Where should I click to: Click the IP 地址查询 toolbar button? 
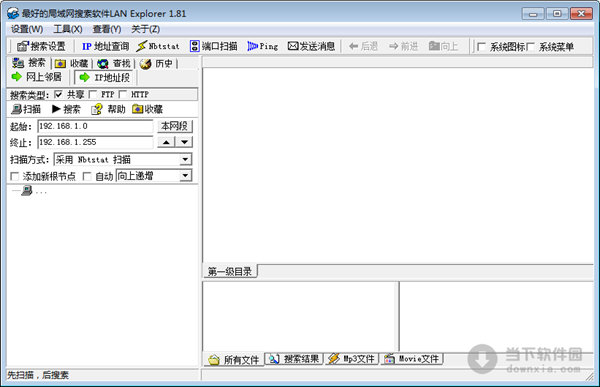[x=105, y=46]
